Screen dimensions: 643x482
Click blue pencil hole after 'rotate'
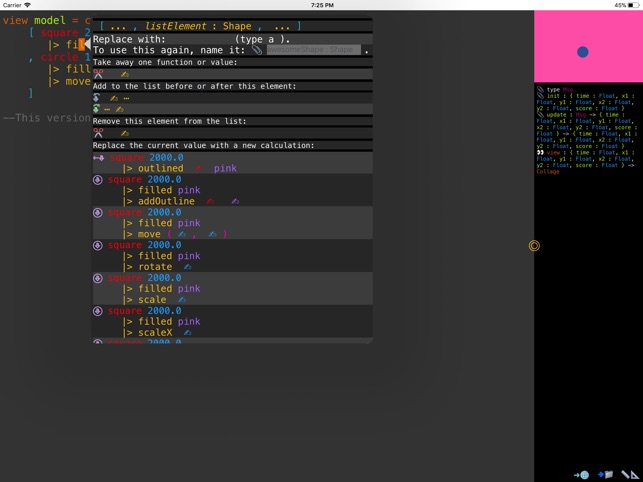(x=187, y=267)
